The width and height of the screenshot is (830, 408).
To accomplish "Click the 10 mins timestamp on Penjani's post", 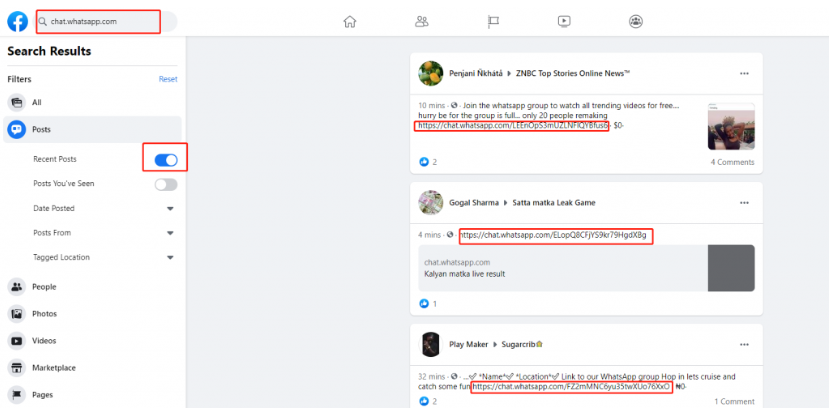I will pyautogui.click(x=431, y=105).
